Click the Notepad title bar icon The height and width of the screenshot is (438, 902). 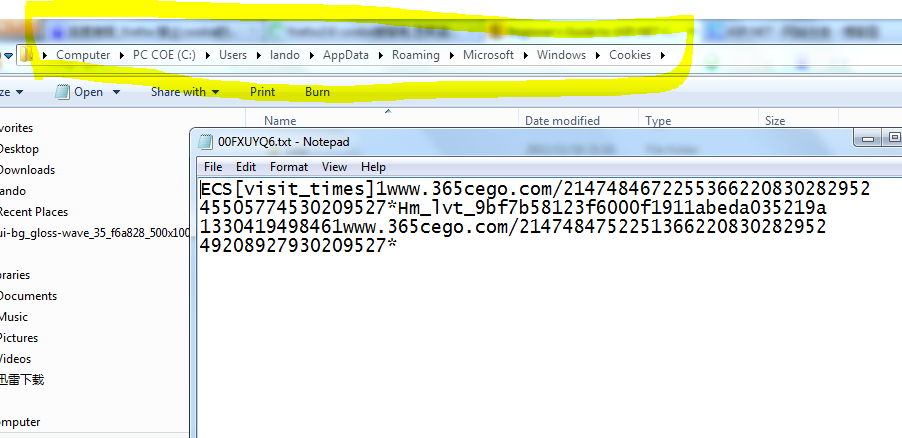[205, 142]
